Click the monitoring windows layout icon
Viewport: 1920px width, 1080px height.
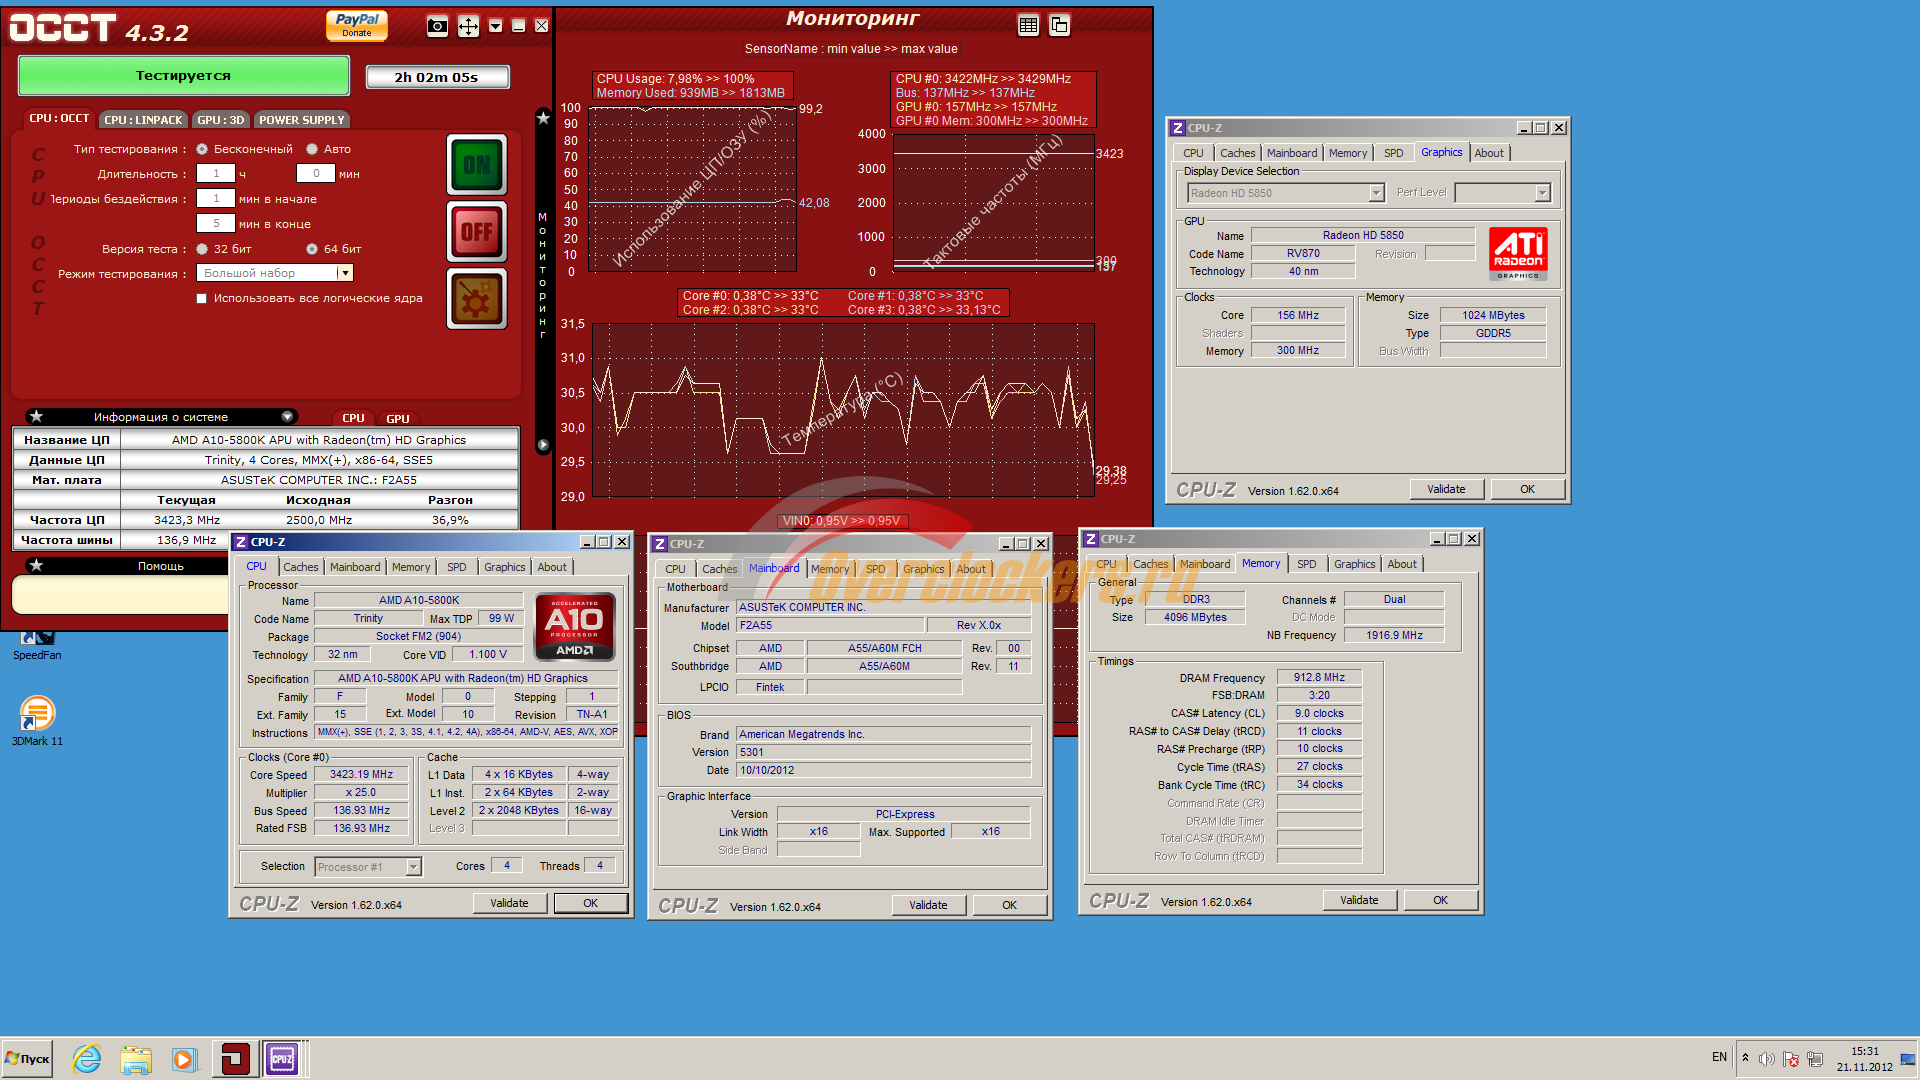(x=1060, y=25)
